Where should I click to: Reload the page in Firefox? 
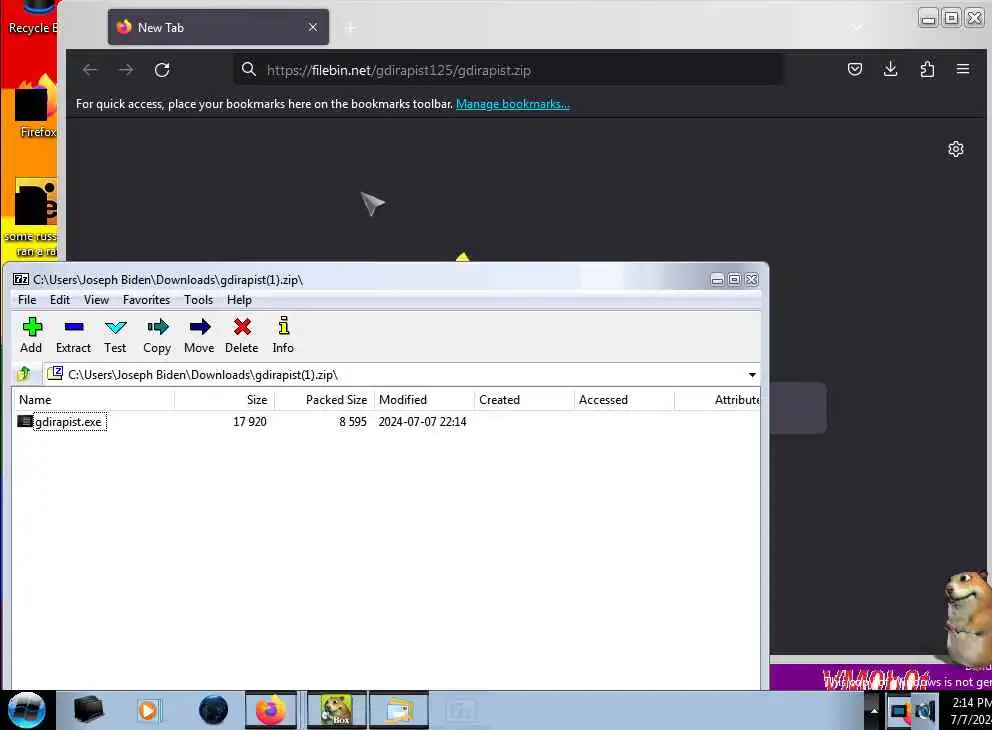(162, 70)
